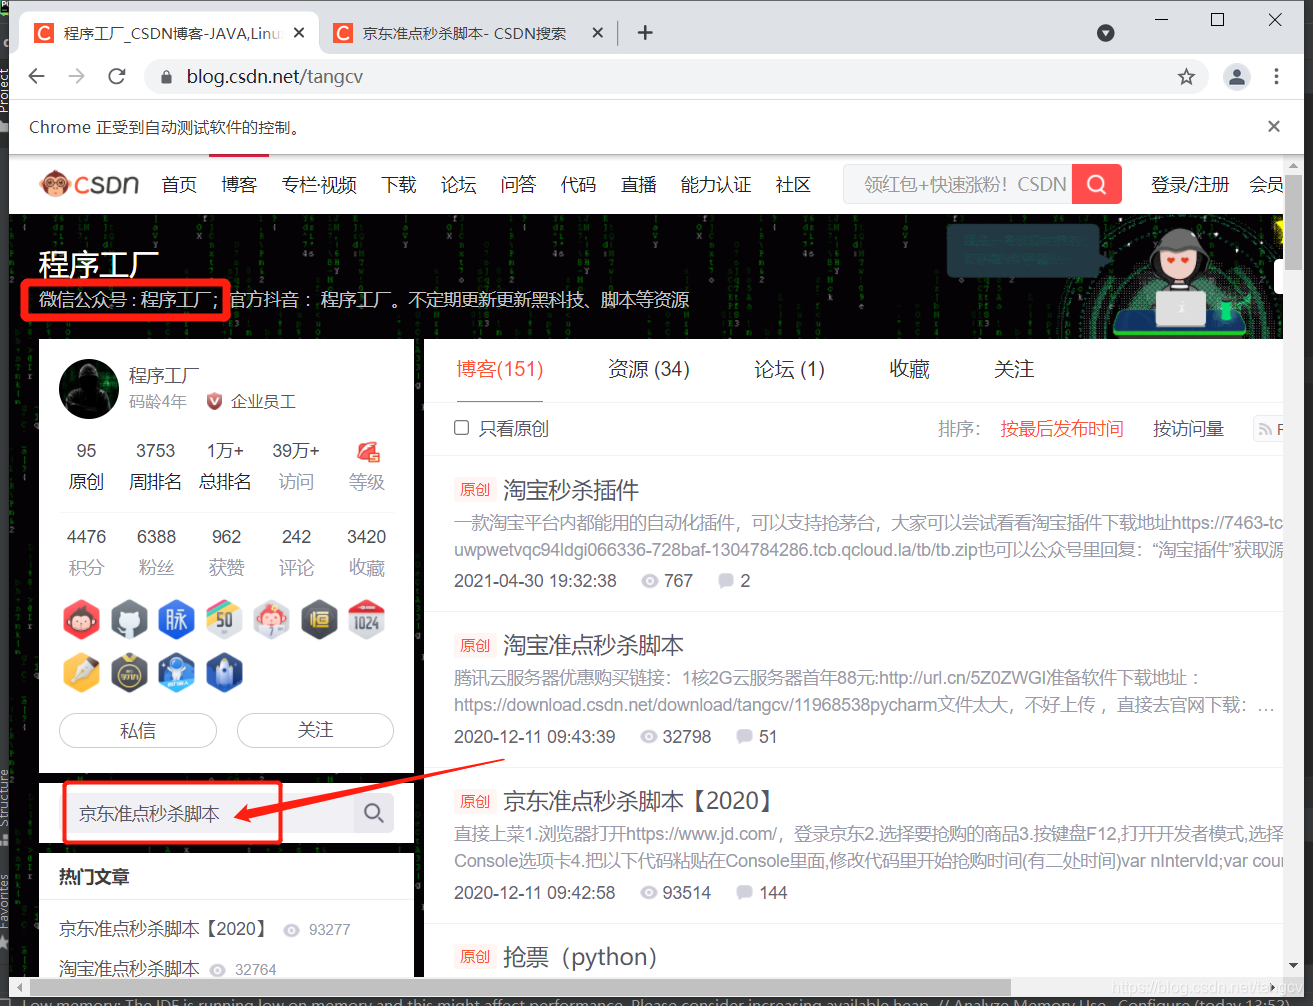Click the red monkey badge
Image resolution: width=1313 pixels, height=1006 pixels.
pyautogui.click(x=82, y=621)
